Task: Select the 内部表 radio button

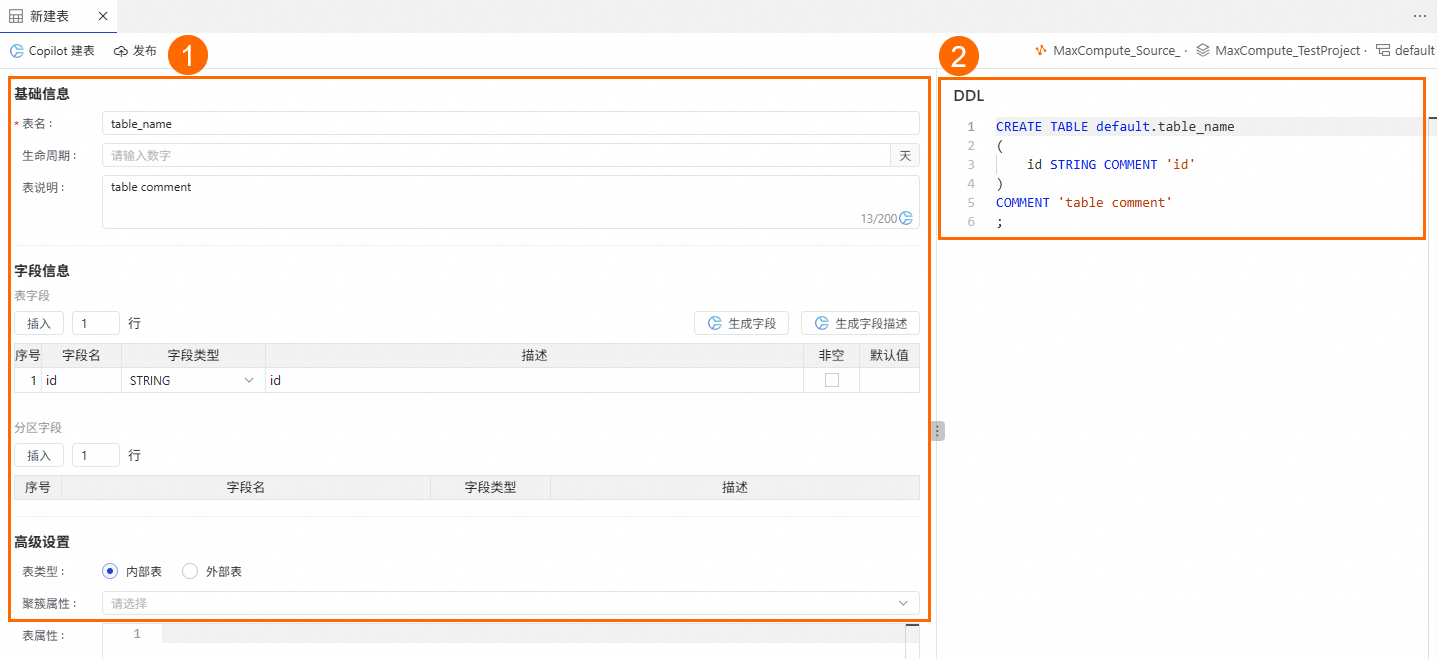Action: 111,572
